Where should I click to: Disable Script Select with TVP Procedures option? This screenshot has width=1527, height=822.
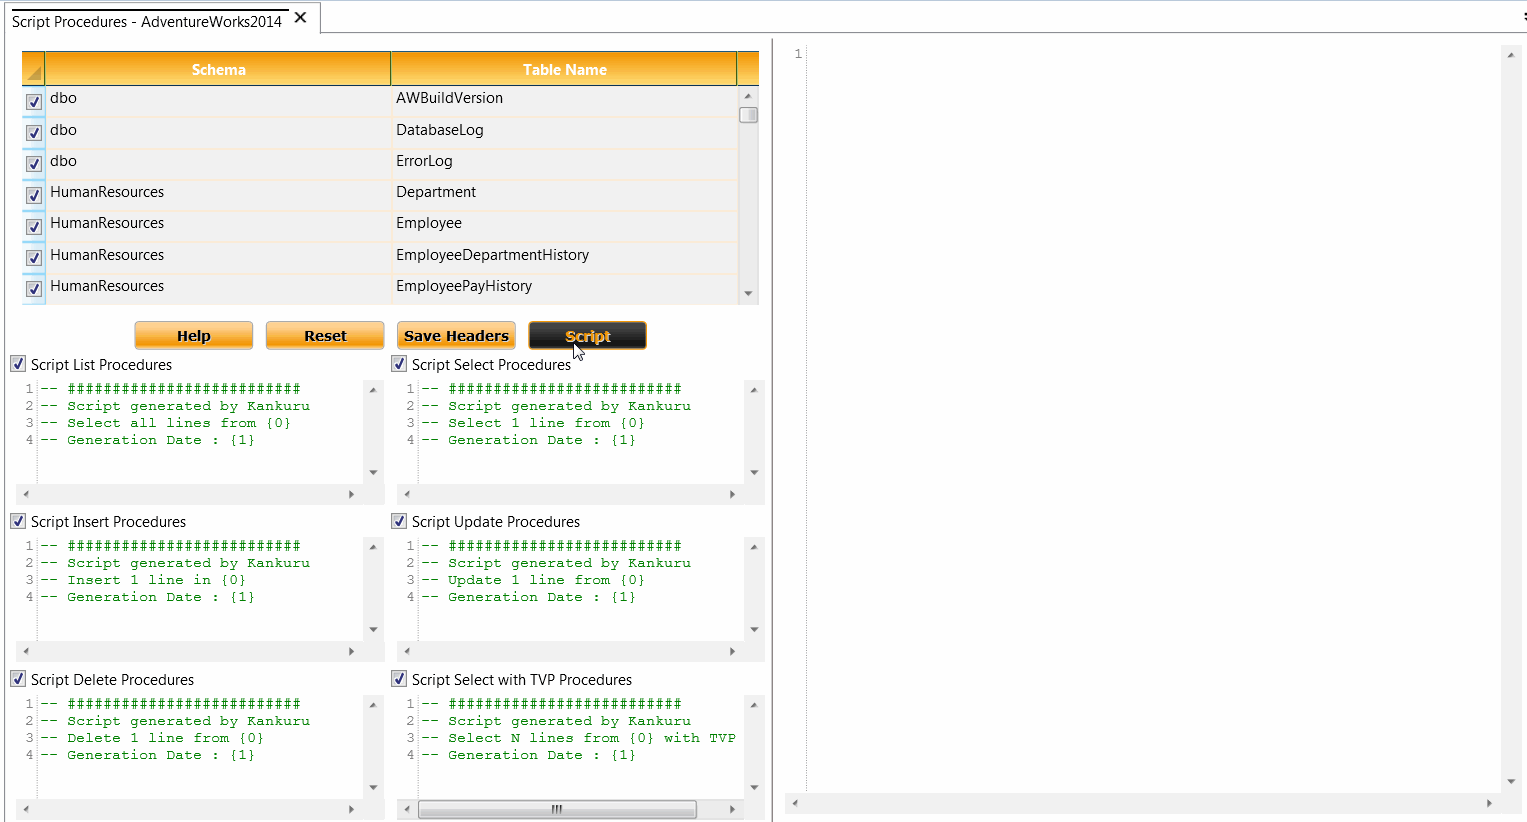pyautogui.click(x=399, y=679)
